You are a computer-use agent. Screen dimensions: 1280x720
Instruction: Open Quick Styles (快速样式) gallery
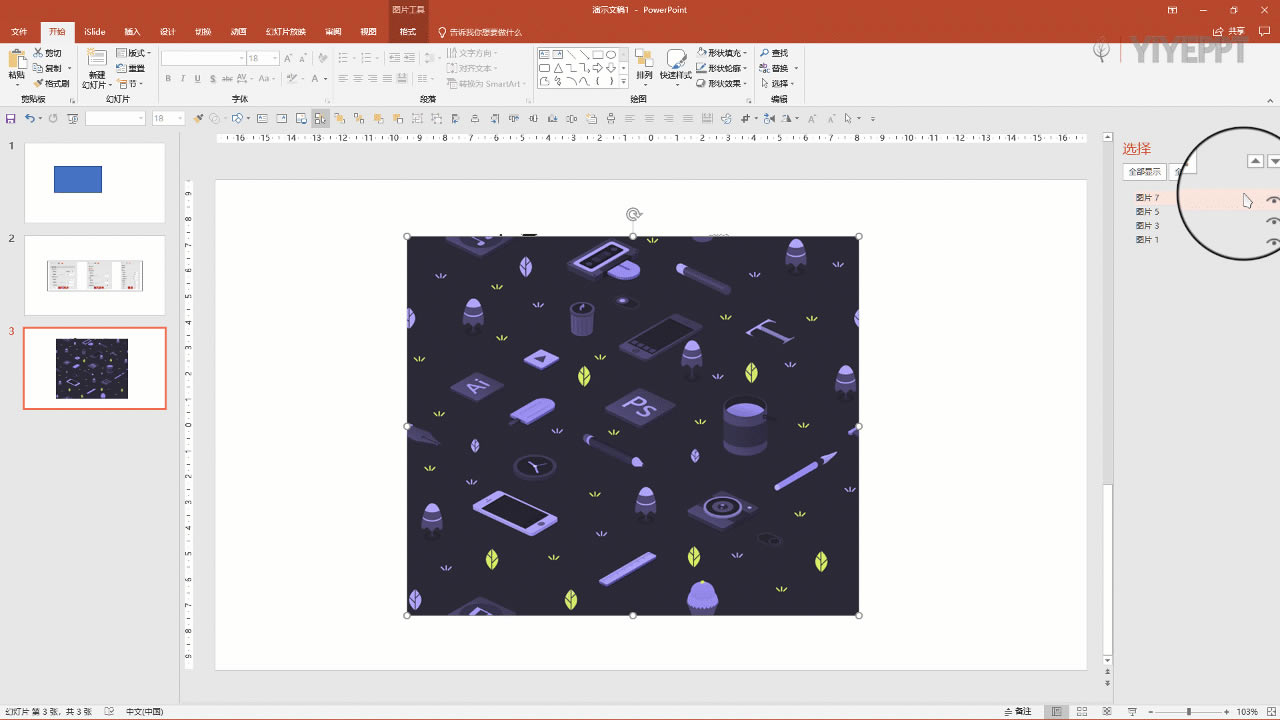coord(676,67)
